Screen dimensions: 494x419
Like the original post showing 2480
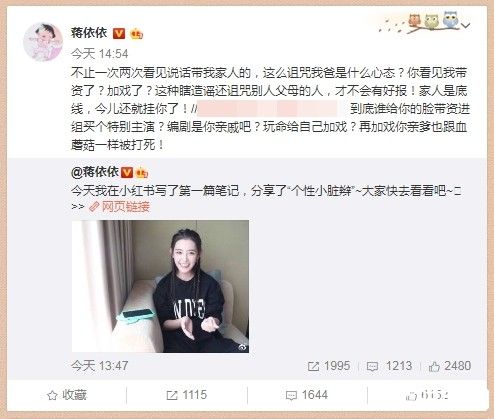pos(434,367)
